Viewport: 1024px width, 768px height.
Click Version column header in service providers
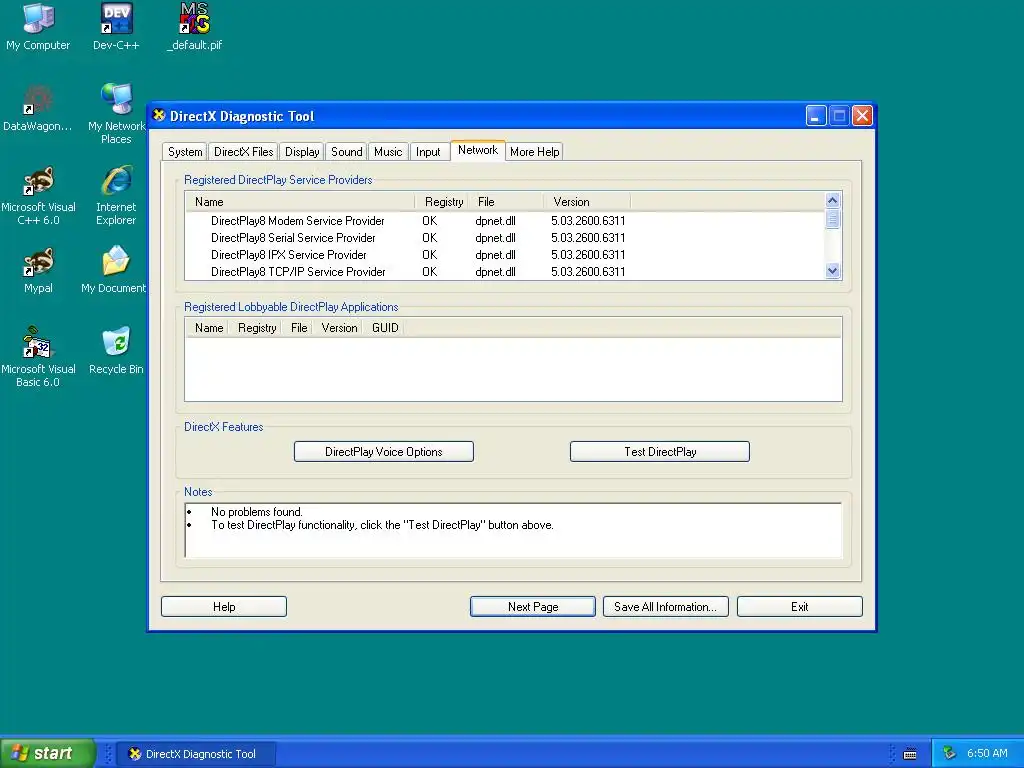tap(587, 202)
